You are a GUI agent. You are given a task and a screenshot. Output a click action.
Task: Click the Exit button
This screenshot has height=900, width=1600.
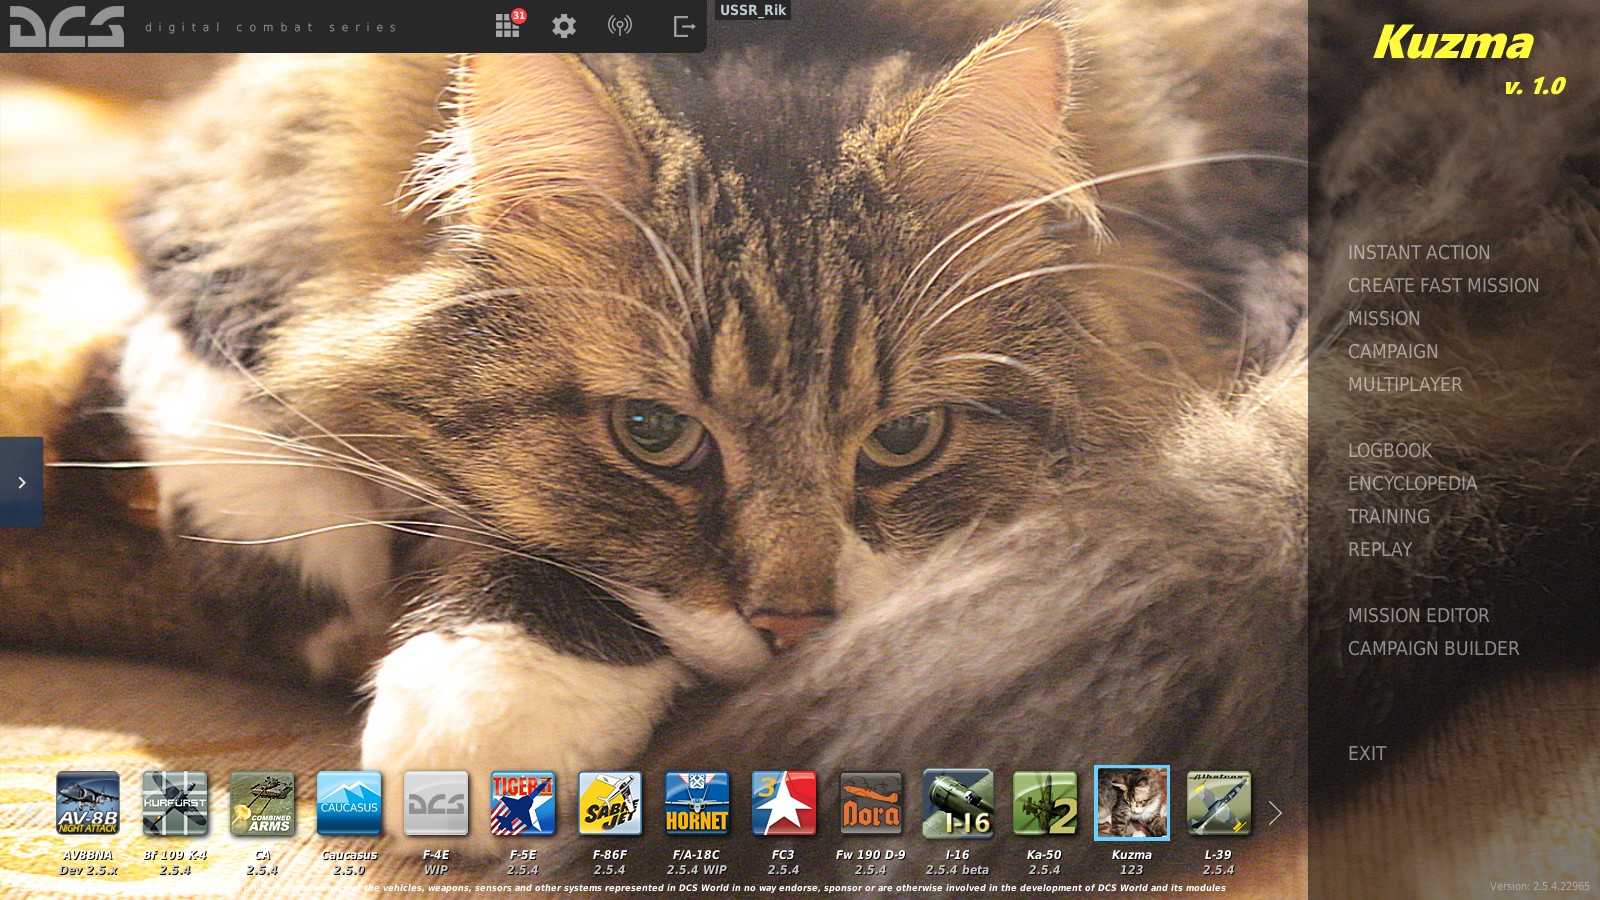[1367, 754]
